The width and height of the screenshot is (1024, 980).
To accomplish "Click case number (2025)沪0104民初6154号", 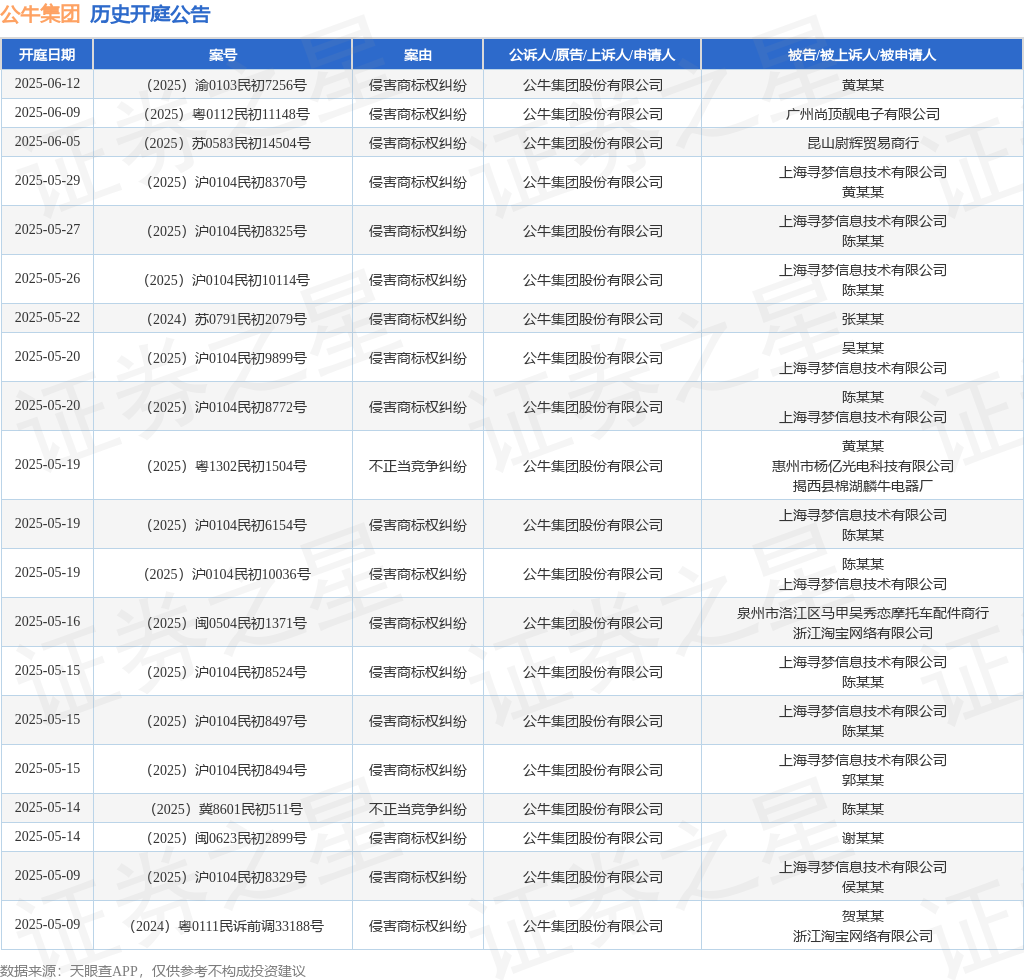I will tap(226, 525).
